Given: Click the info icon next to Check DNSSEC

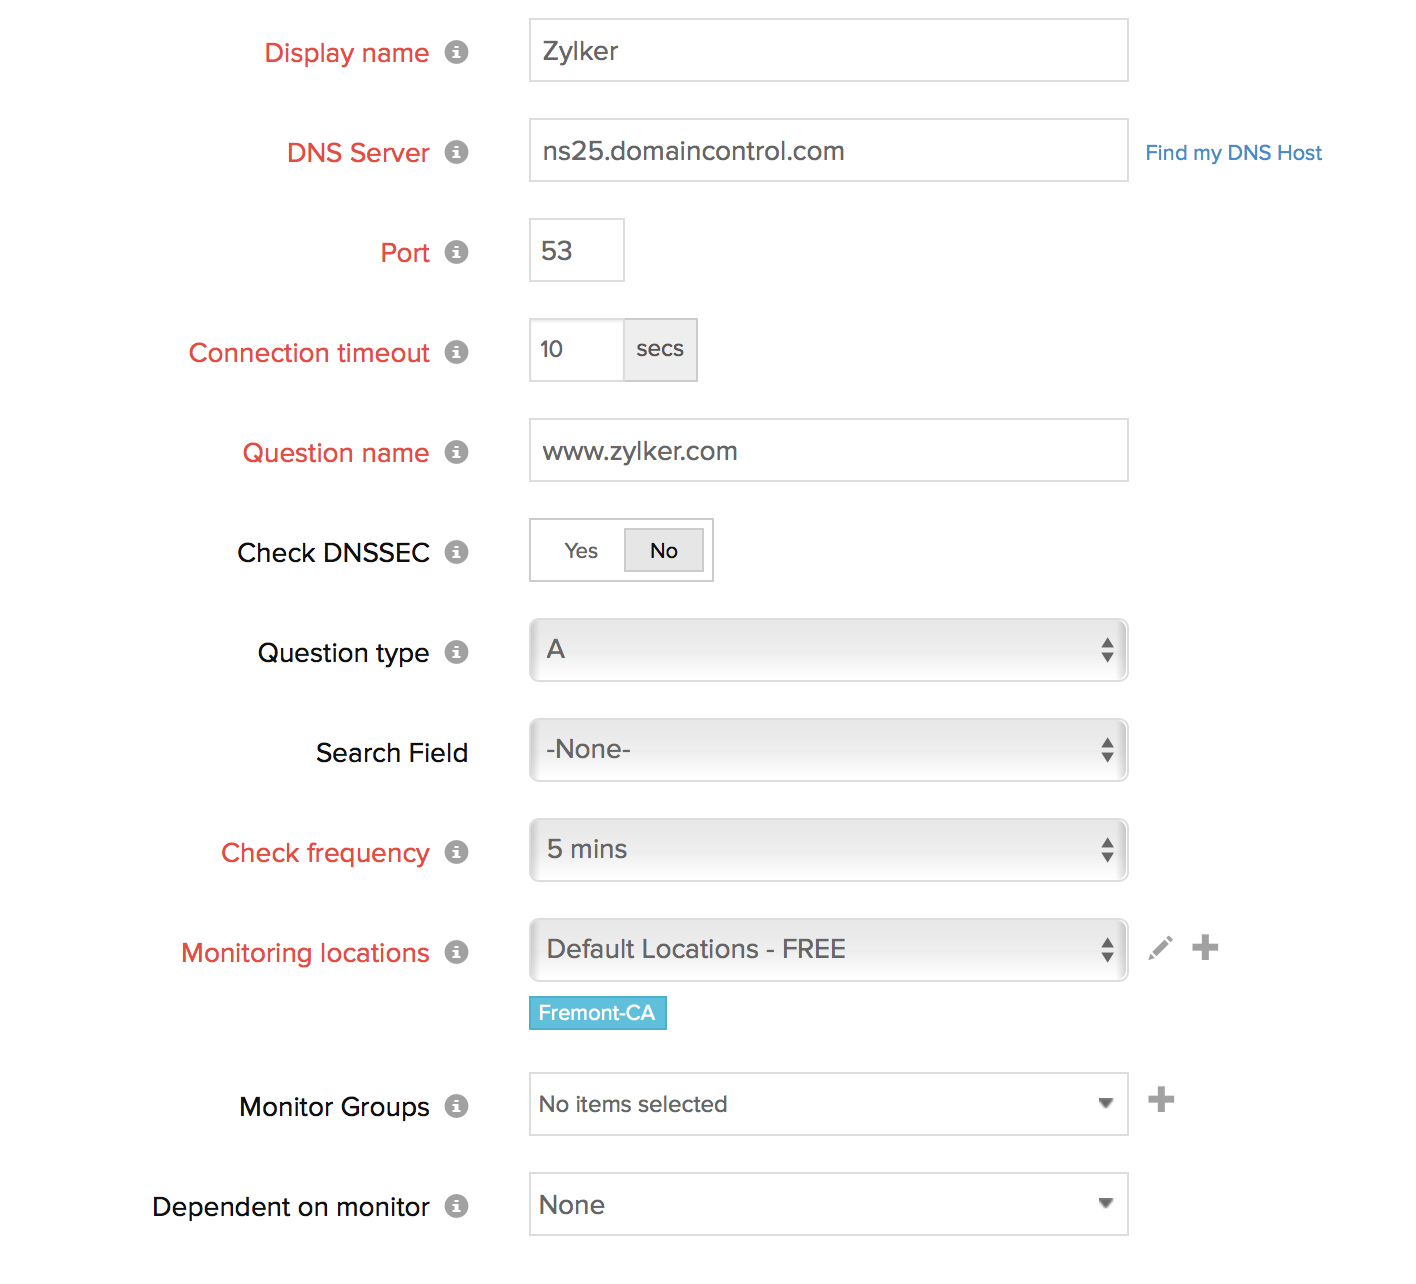Looking at the screenshot, I should [x=456, y=552].
